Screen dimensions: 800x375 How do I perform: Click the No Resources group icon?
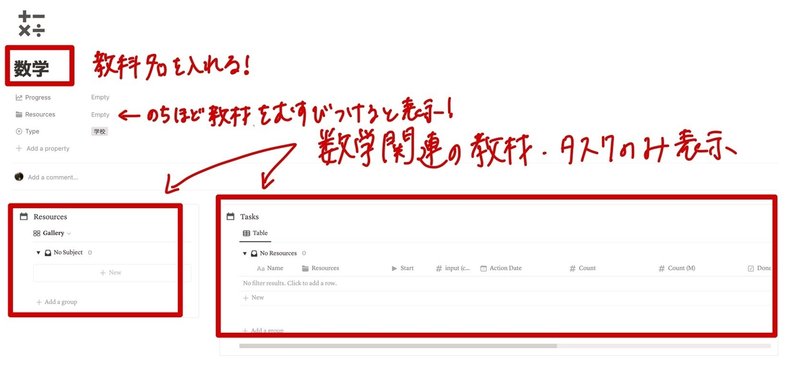(254, 253)
